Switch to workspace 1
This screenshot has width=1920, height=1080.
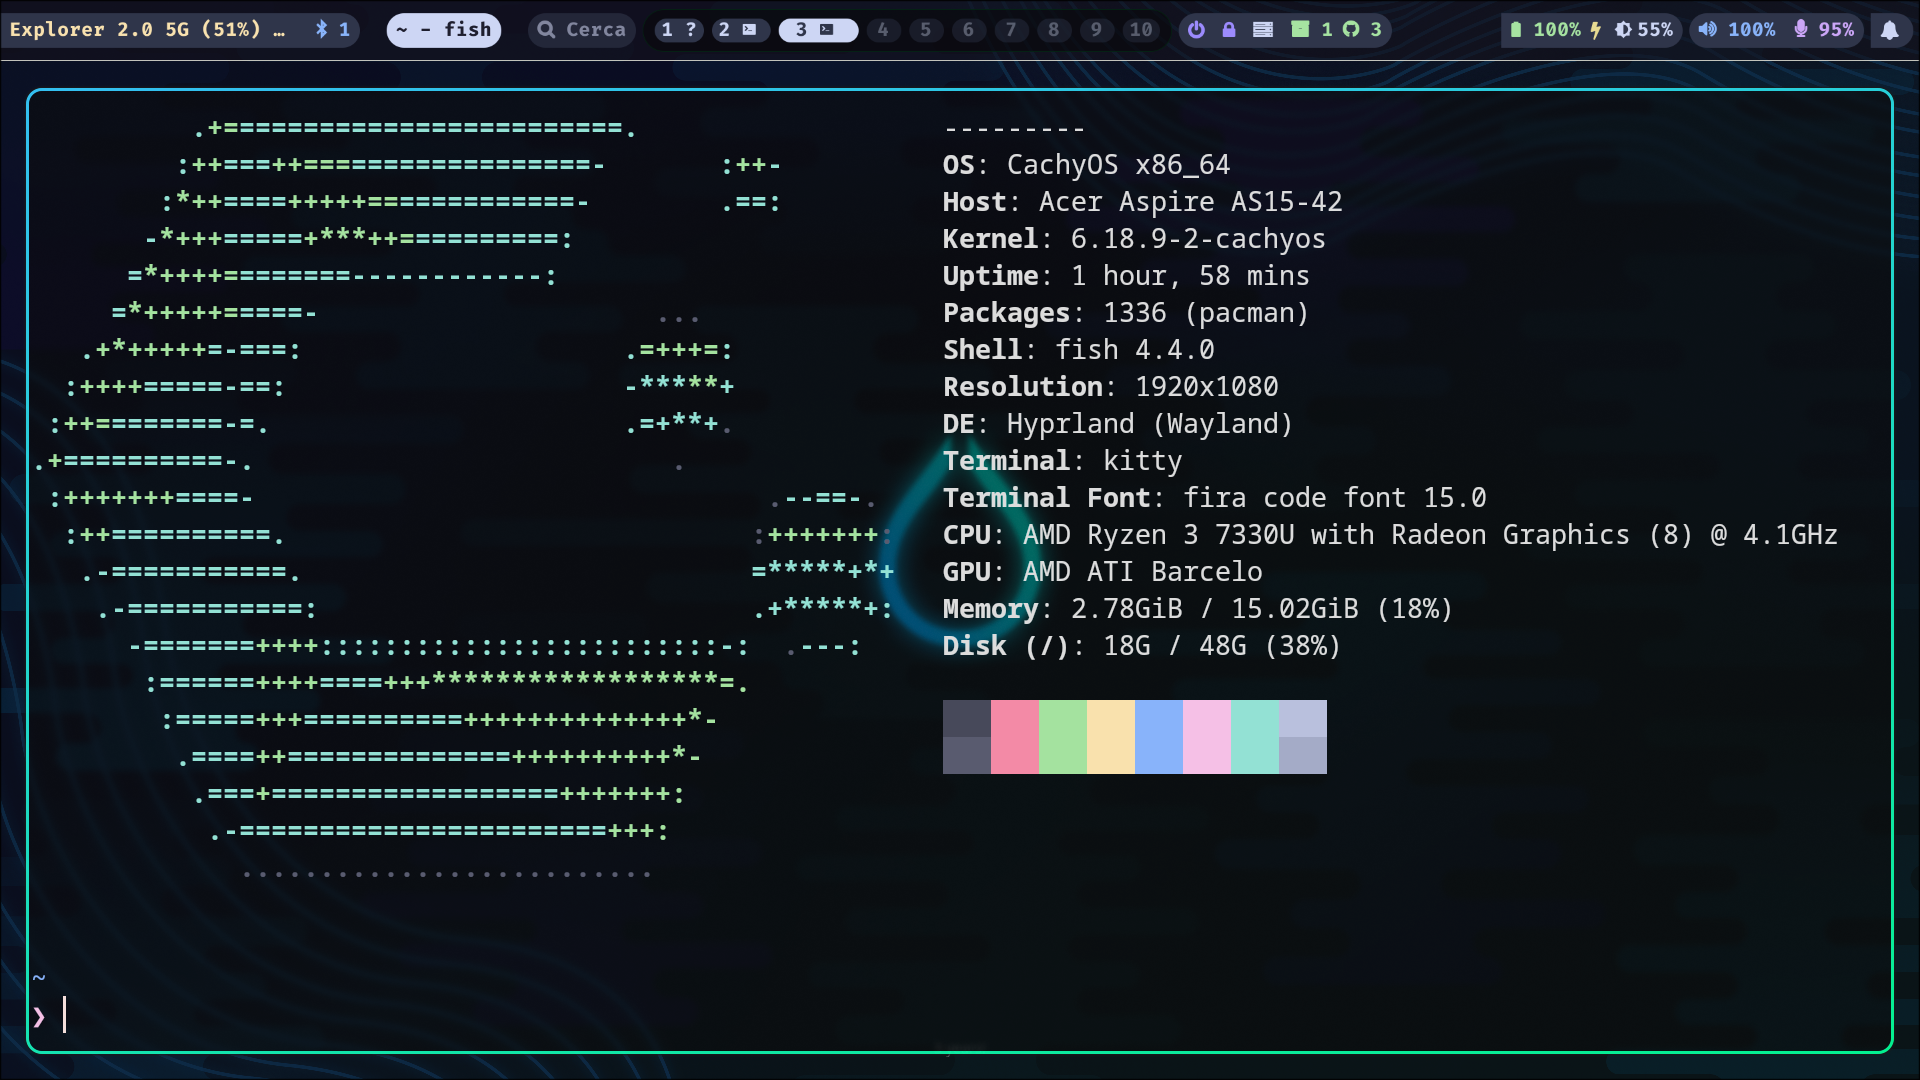(678, 30)
